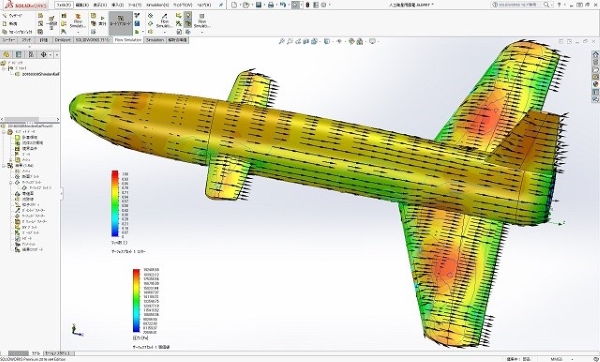
Task: Click the Print icon in the top toolbar
Action: tap(271, 5)
